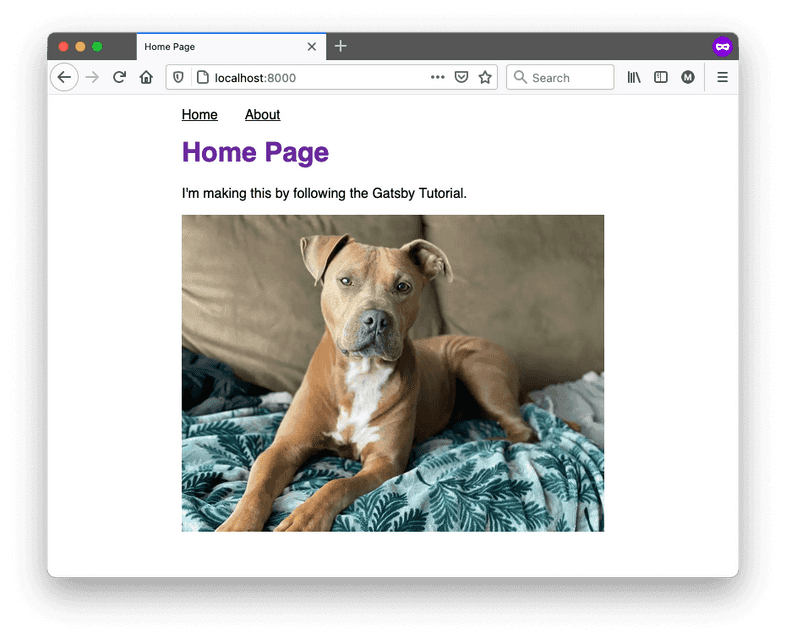Click the dog photo on the page
The width and height of the screenshot is (786, 640).
coord(392,373)
